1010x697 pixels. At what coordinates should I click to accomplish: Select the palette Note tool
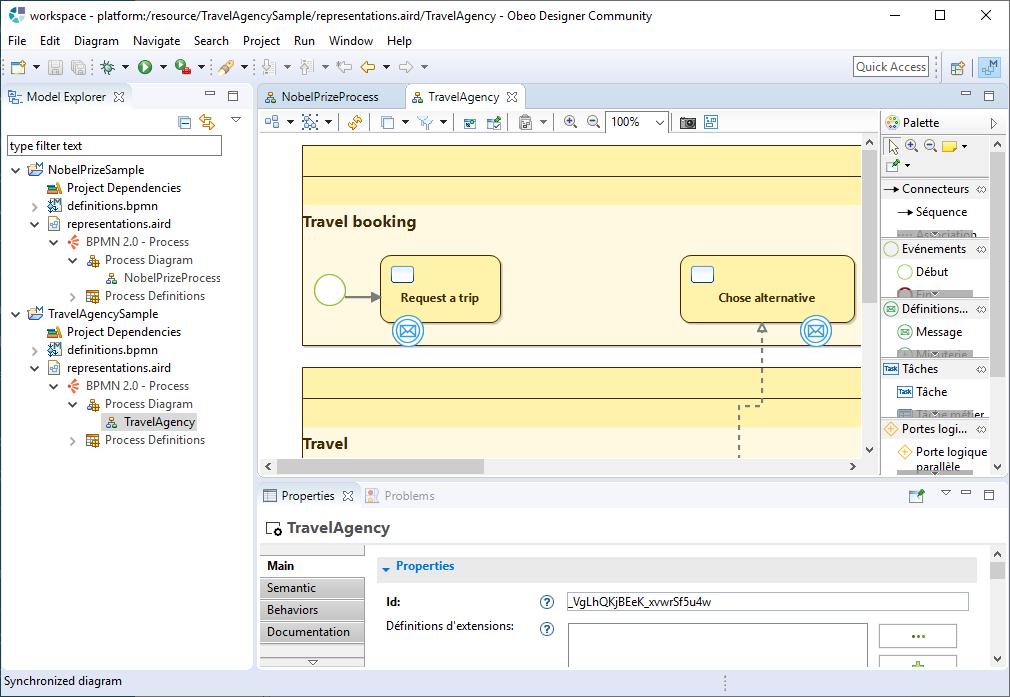tap(949, 147)
